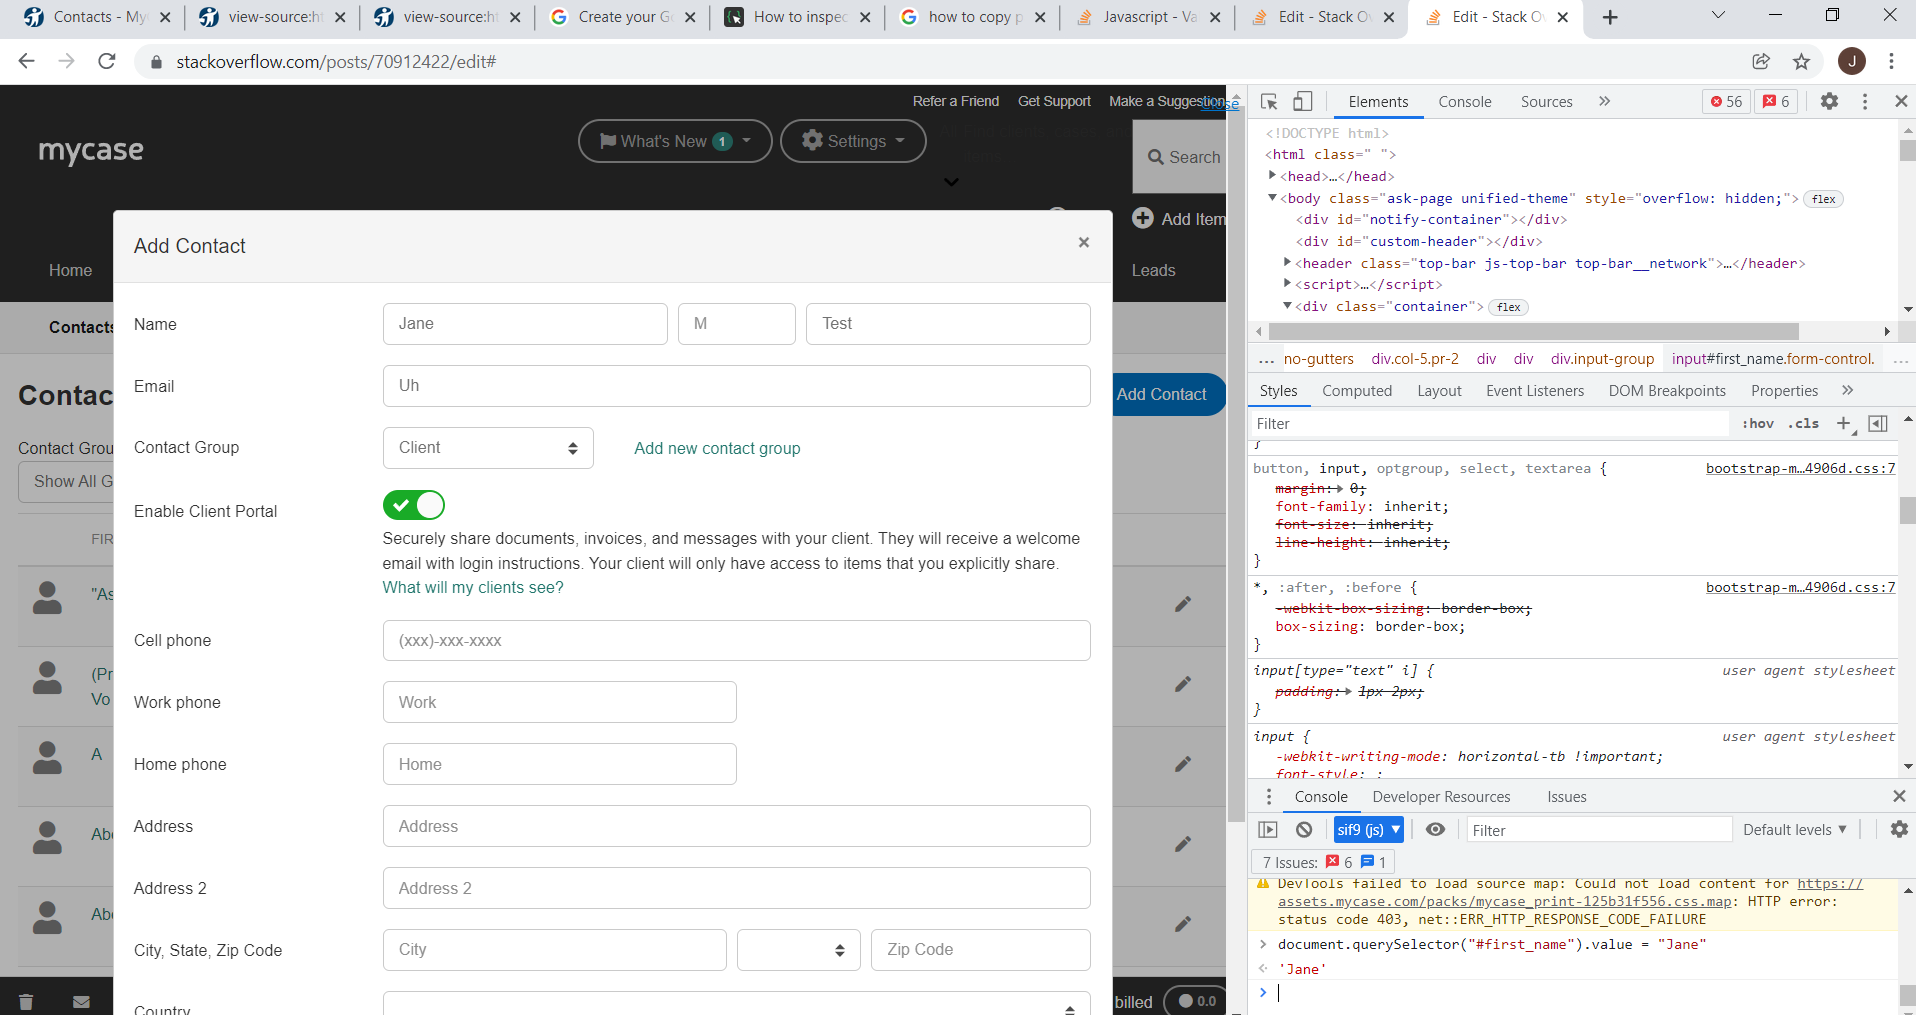Image resolution: width=1916 pixels, height=1015 pixels.
Task: Open the drawer's three-dot more tools menu
Action: tap(1269, 796)
